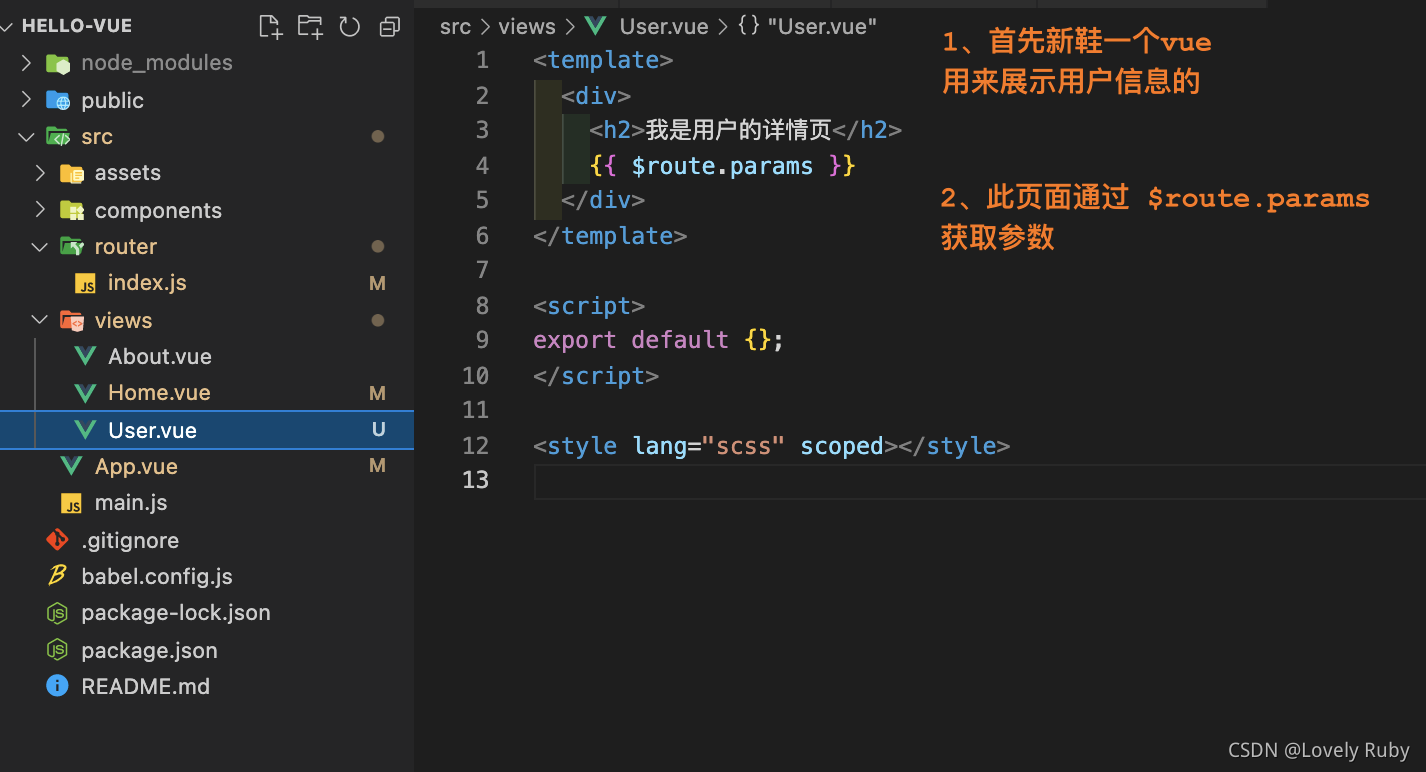
Task: Place cursor on empty line 13
Action: click(x=980, y=481)
